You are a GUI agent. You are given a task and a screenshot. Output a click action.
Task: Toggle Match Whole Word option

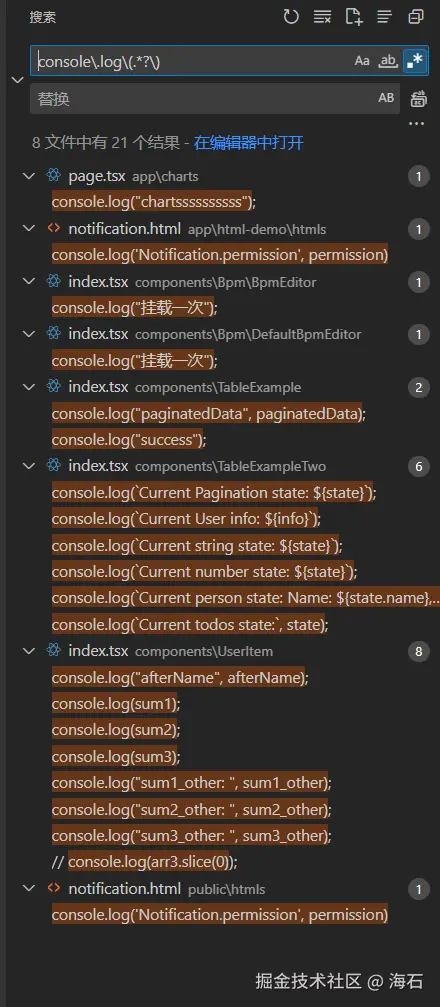[x=388, y=61]
